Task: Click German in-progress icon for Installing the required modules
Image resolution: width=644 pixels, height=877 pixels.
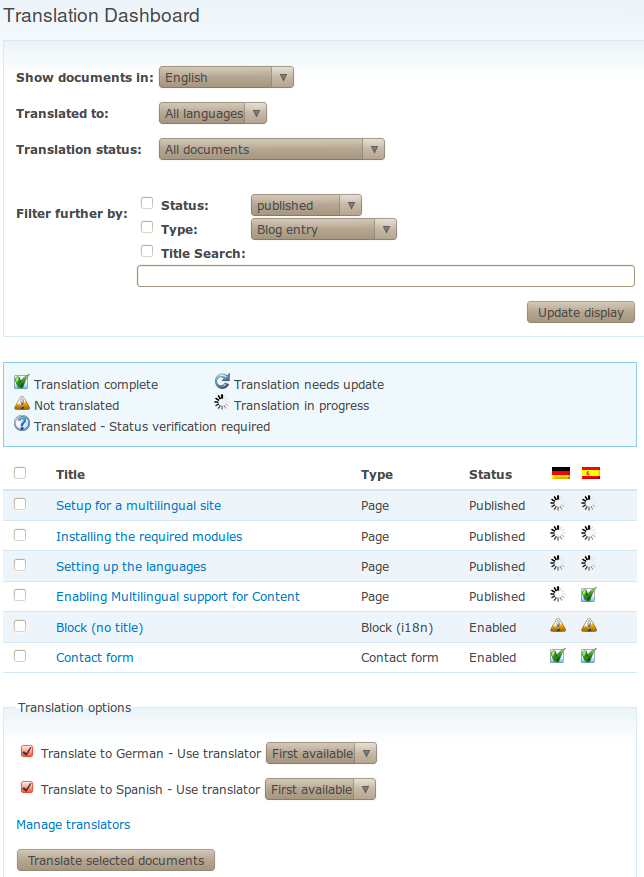Action: pos(557,534)
